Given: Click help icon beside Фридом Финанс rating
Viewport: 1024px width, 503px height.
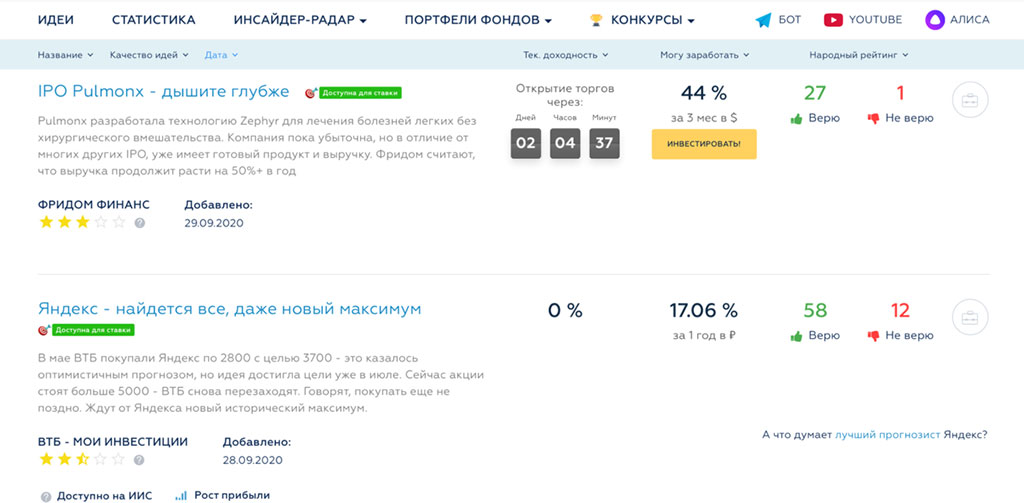Looking at the screenshot, I should pyautogui.click(x=140, y=223).
